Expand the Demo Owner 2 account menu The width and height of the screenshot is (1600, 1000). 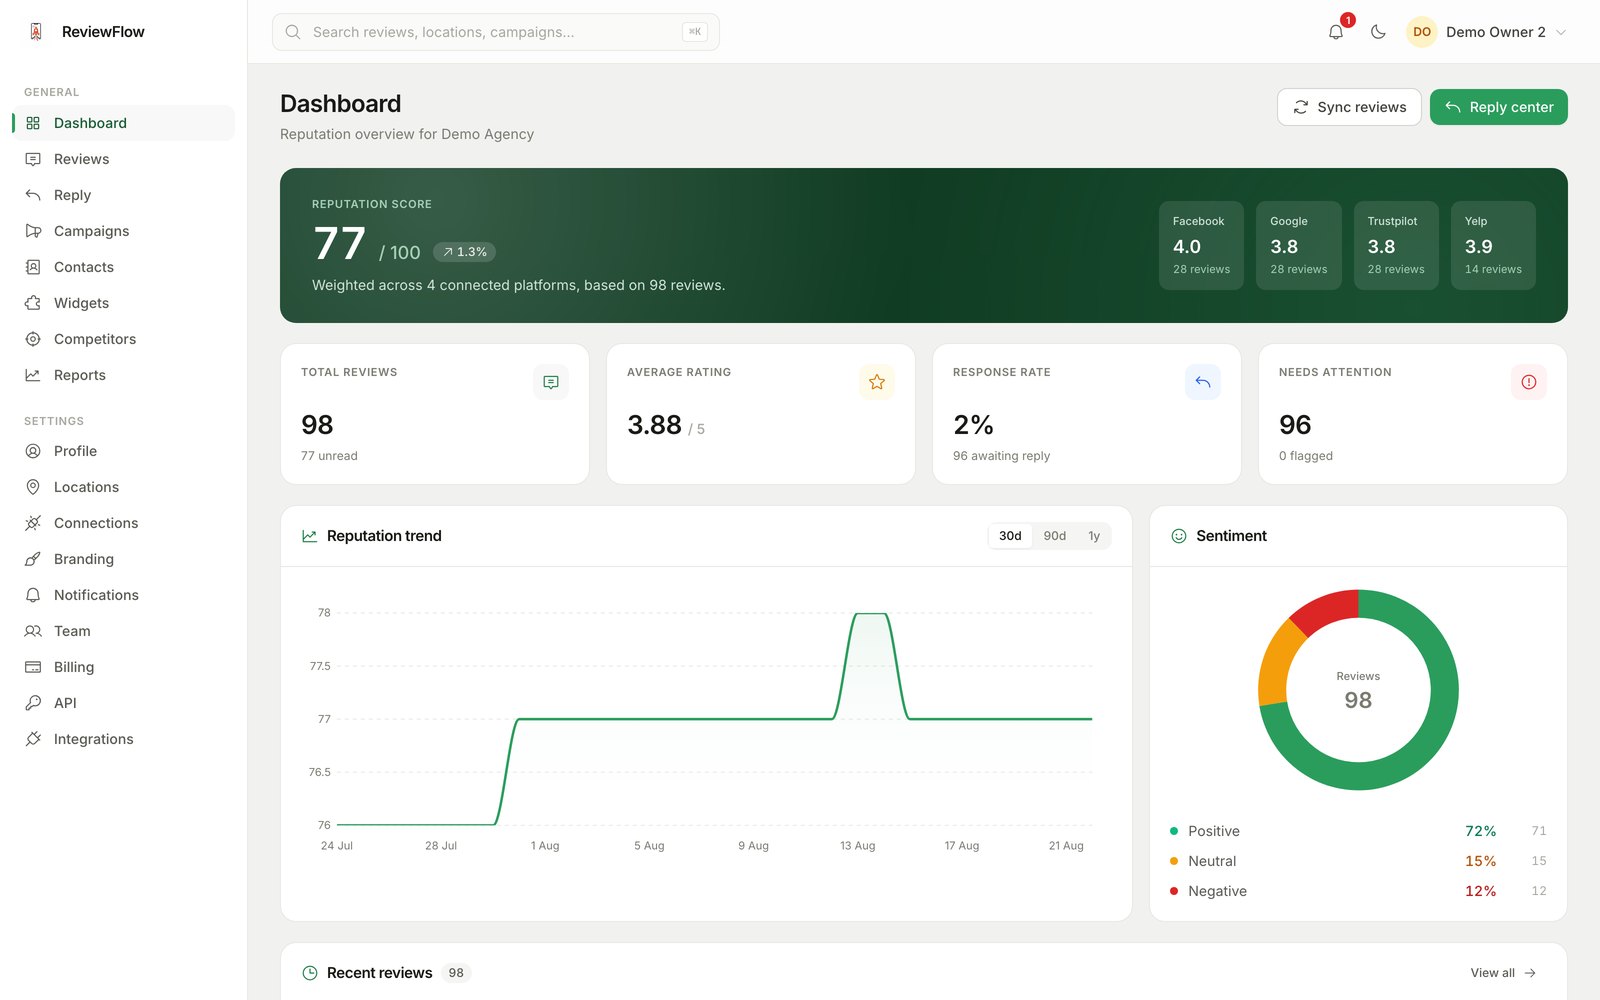[1487, 32]
